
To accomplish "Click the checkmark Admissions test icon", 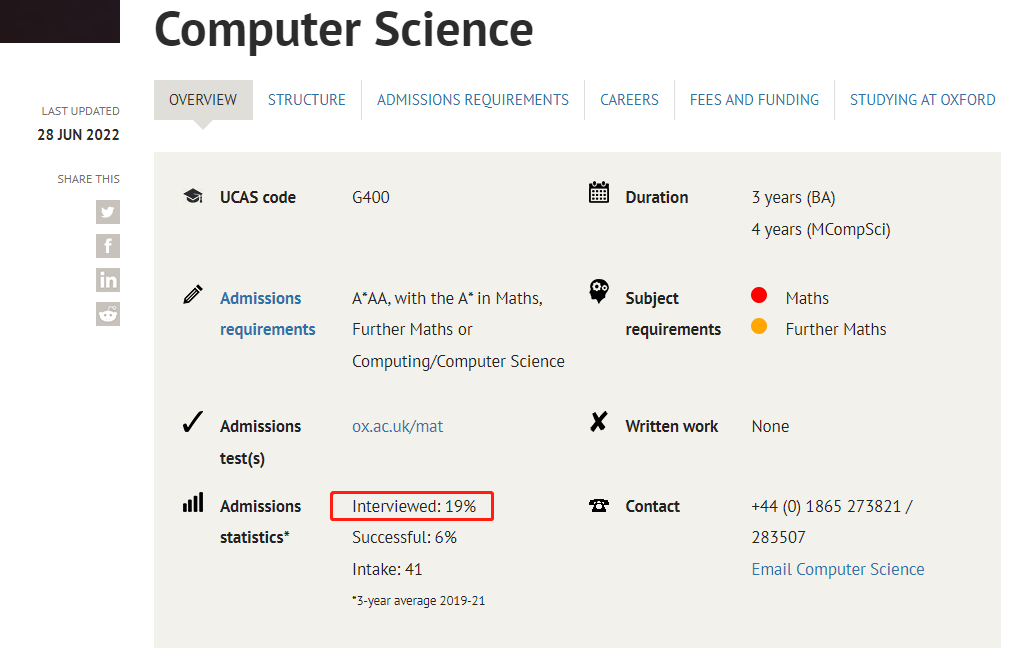I will tap(193, 423).
